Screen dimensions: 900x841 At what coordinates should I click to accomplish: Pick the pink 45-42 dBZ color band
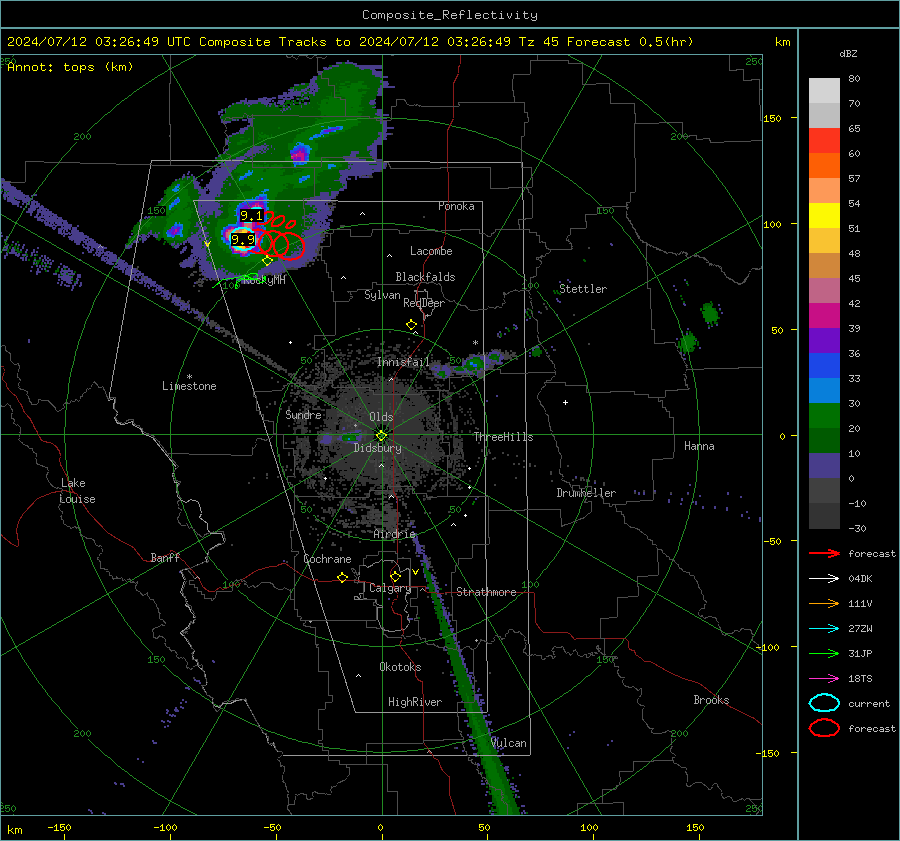[824, 291]
